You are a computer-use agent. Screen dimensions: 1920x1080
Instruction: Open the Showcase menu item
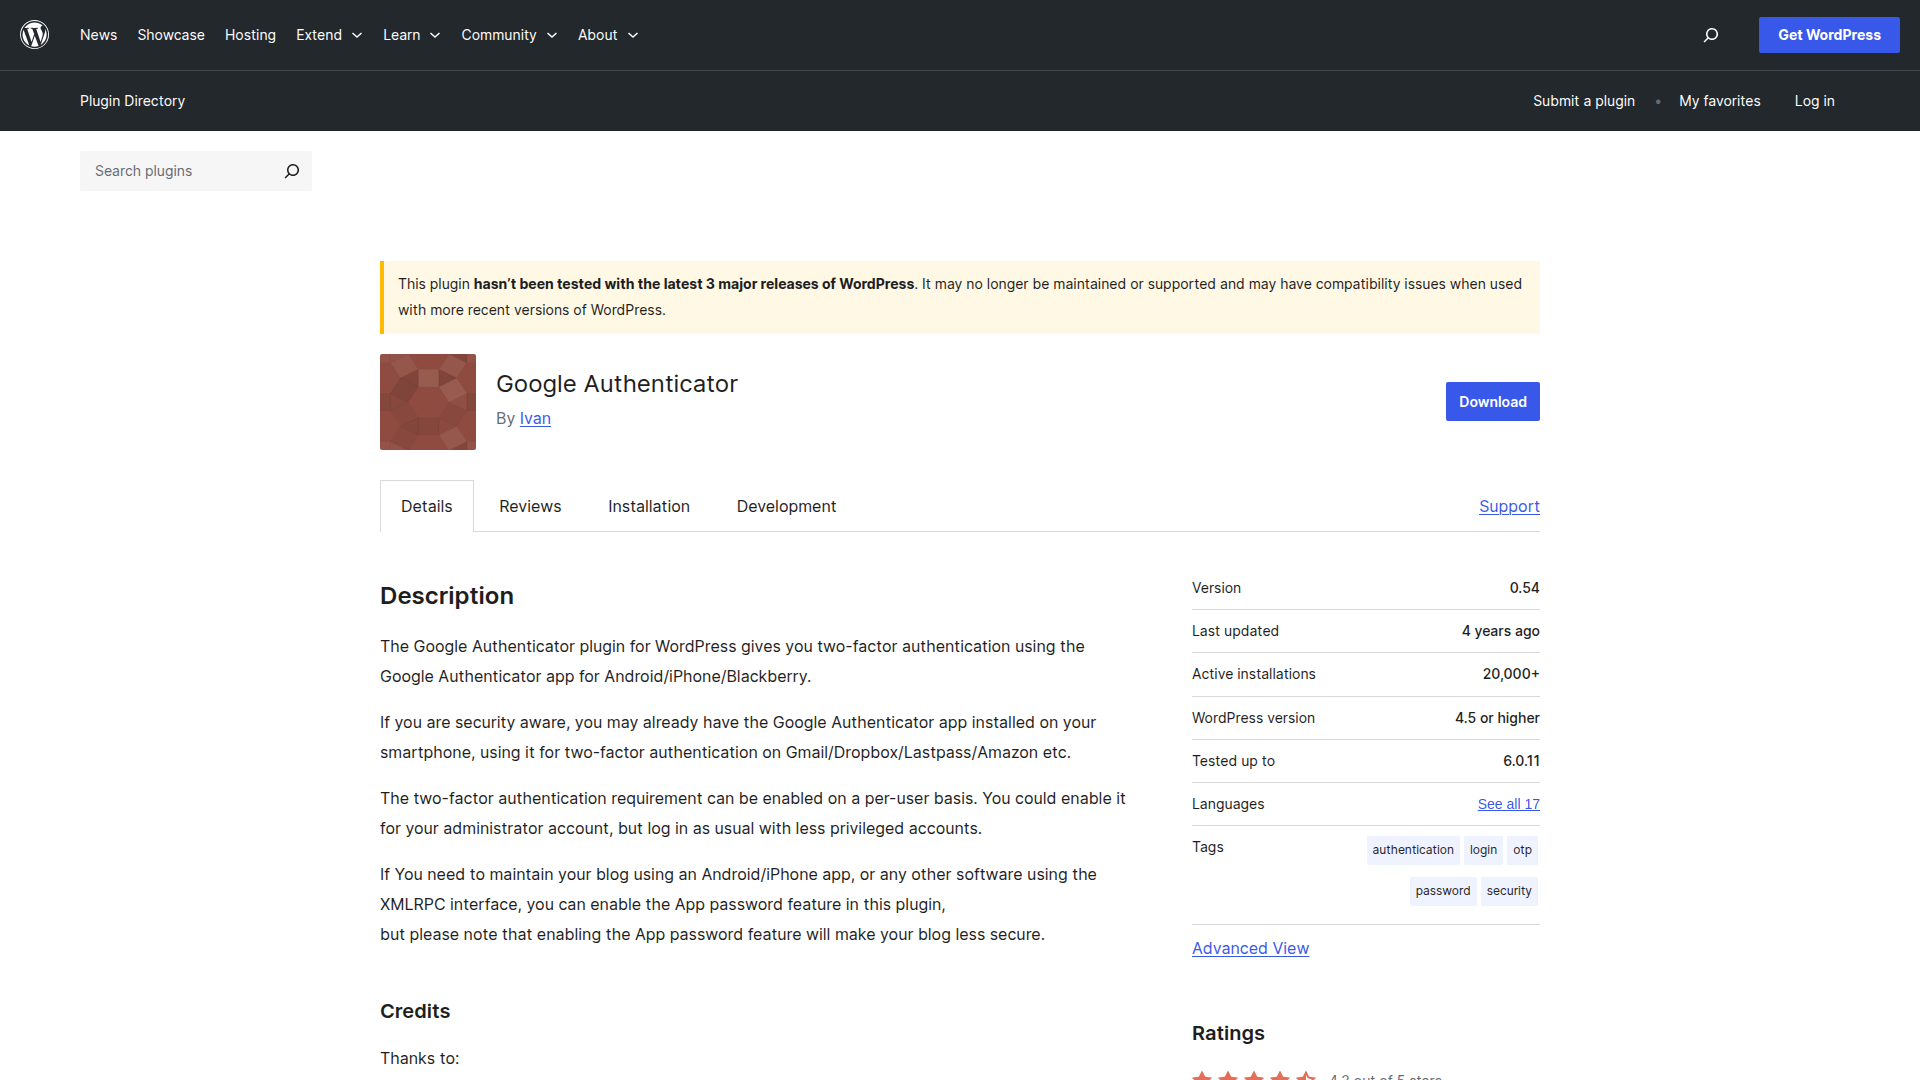[171, 35]
